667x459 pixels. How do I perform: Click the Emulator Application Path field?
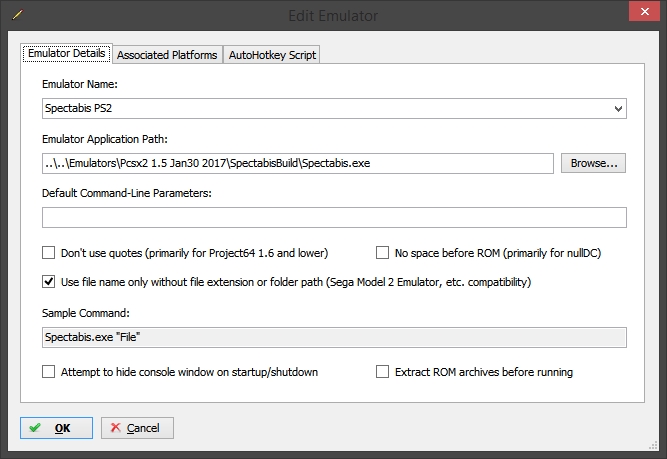(x=298, y=163)
